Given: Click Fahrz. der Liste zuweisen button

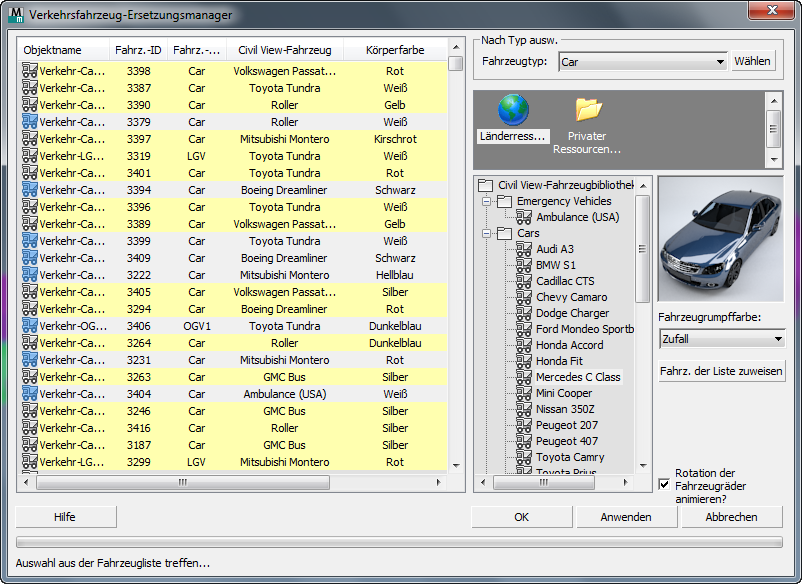Looking at the screenshot, I should pyautogui.click(x=721, y=371).
